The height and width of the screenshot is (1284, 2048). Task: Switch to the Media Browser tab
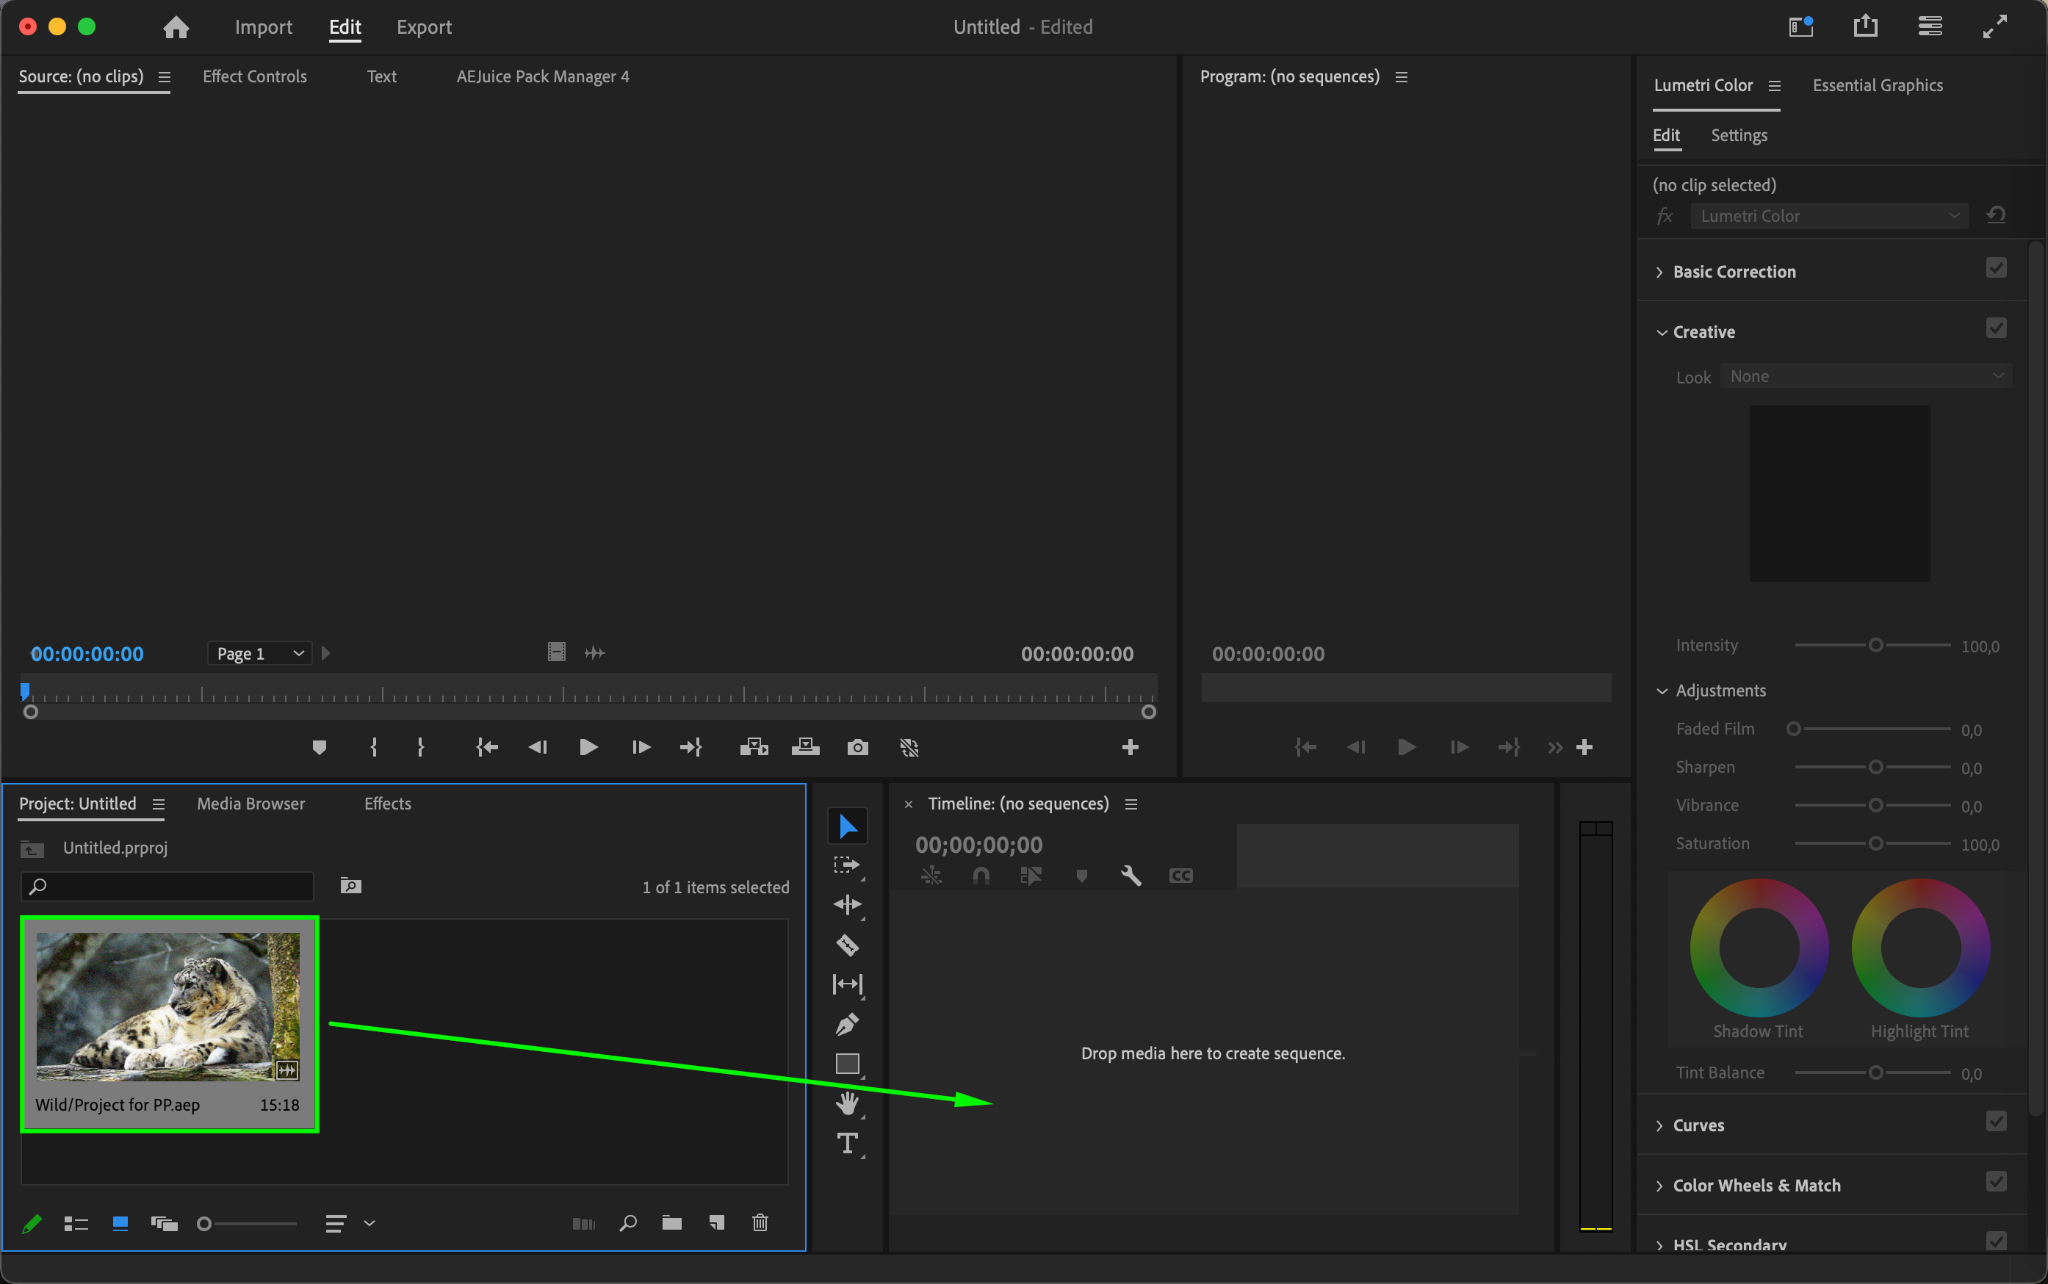[251, 804]
